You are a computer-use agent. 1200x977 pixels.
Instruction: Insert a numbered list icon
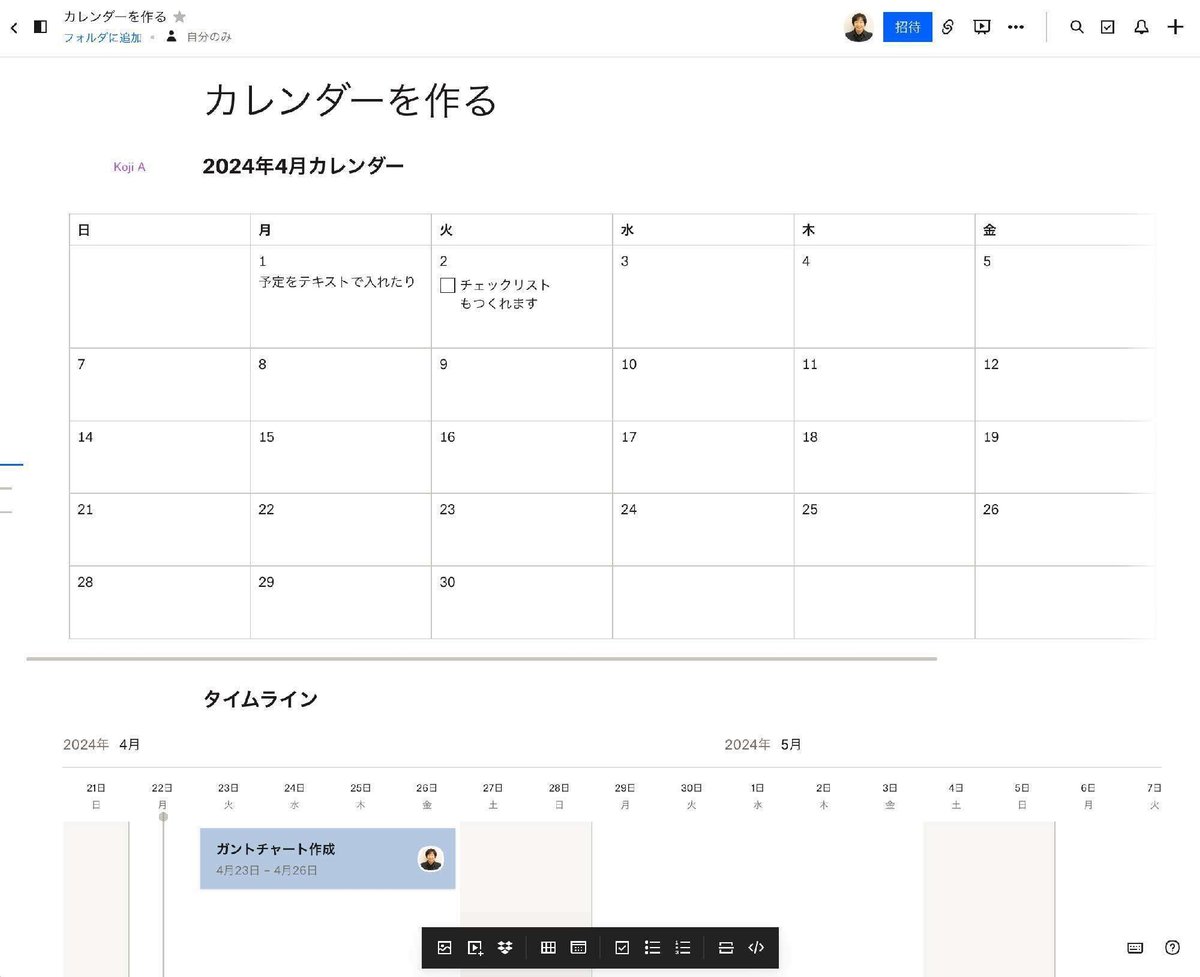(683, 947)
